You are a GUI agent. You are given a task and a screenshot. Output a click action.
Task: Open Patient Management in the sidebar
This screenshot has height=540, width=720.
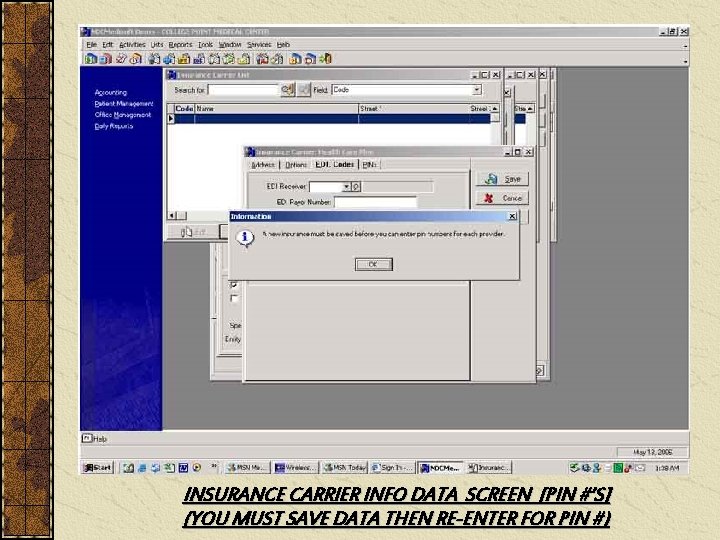point(124,104)
